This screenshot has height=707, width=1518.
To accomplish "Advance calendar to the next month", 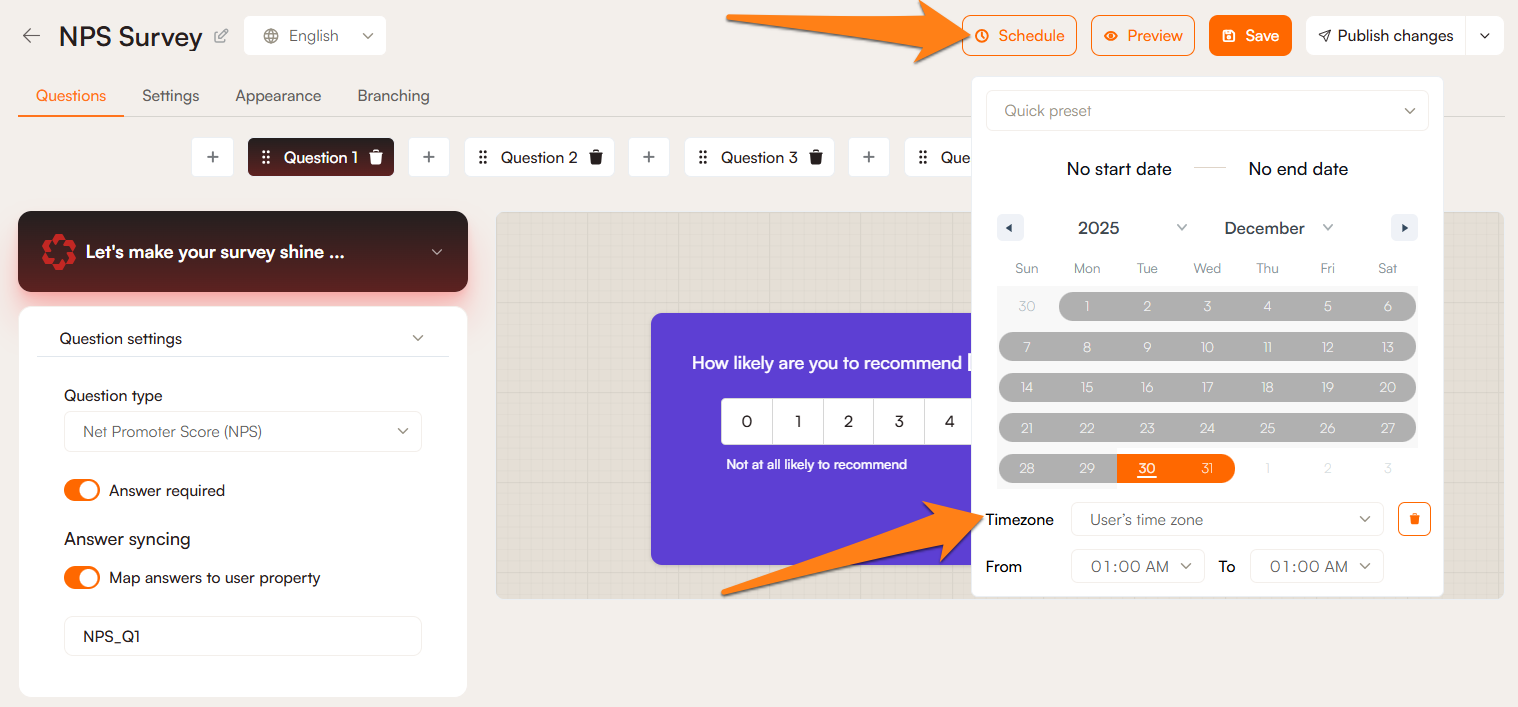I will coord(1404,228).
